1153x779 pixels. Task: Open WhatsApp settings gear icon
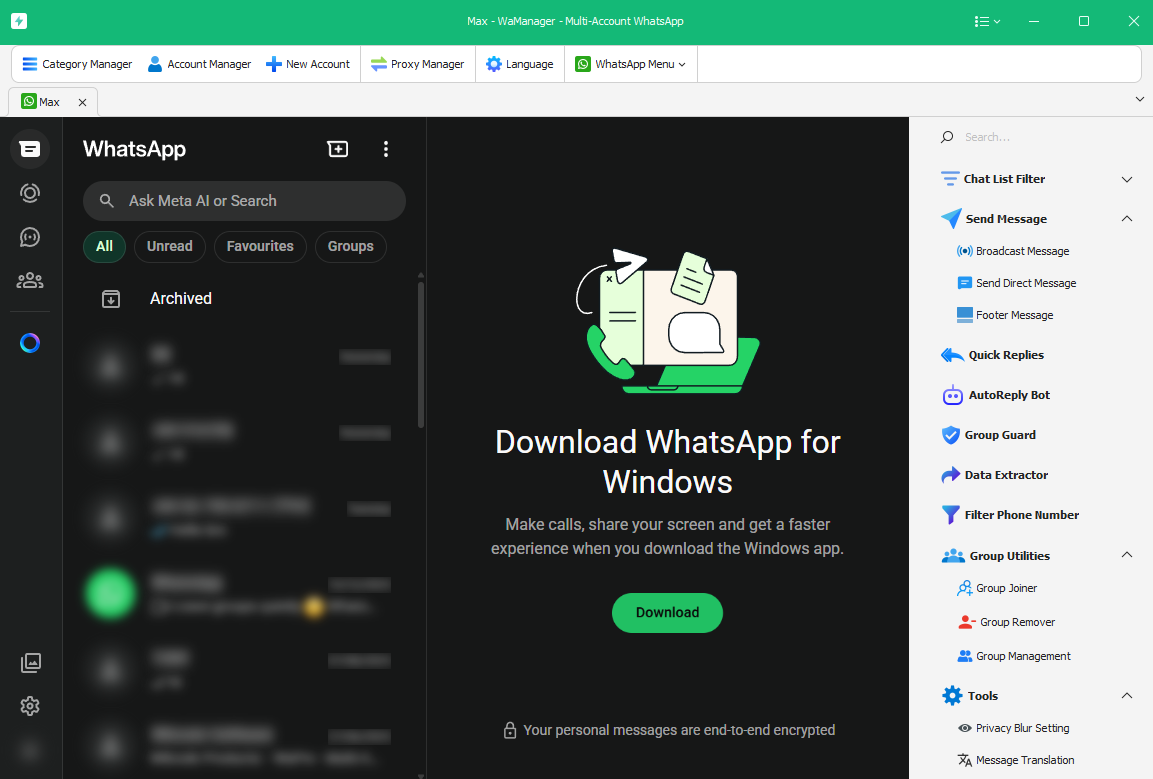[30, 706]
